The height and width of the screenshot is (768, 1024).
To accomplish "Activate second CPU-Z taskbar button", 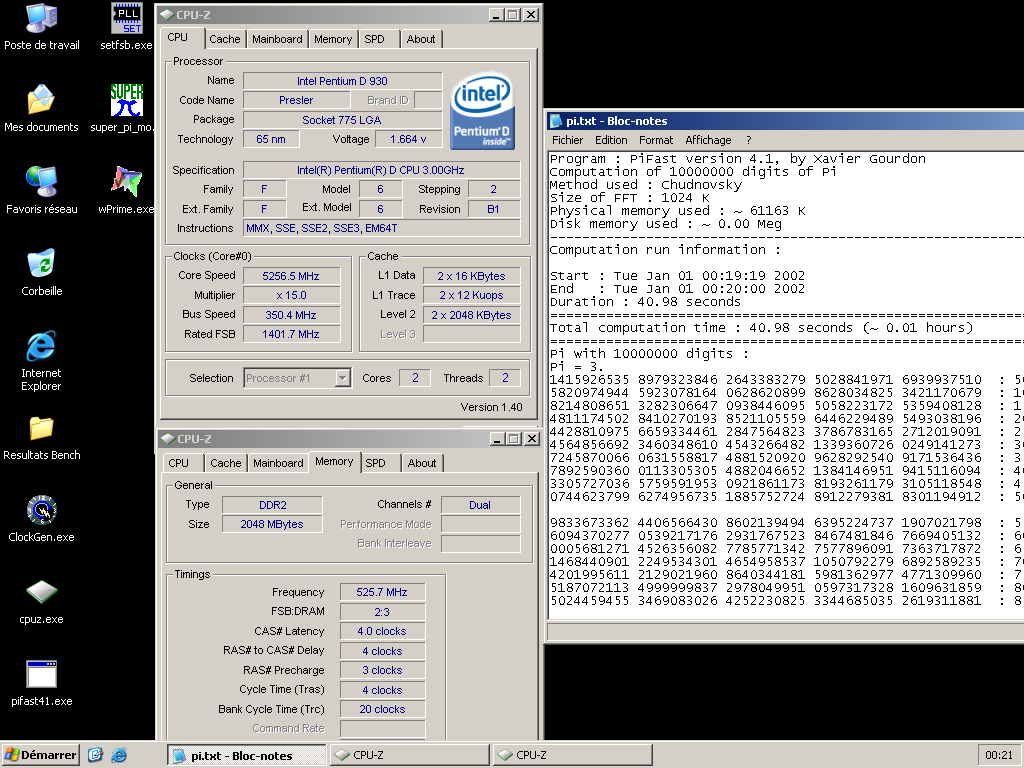I will (x=573, y=755).
